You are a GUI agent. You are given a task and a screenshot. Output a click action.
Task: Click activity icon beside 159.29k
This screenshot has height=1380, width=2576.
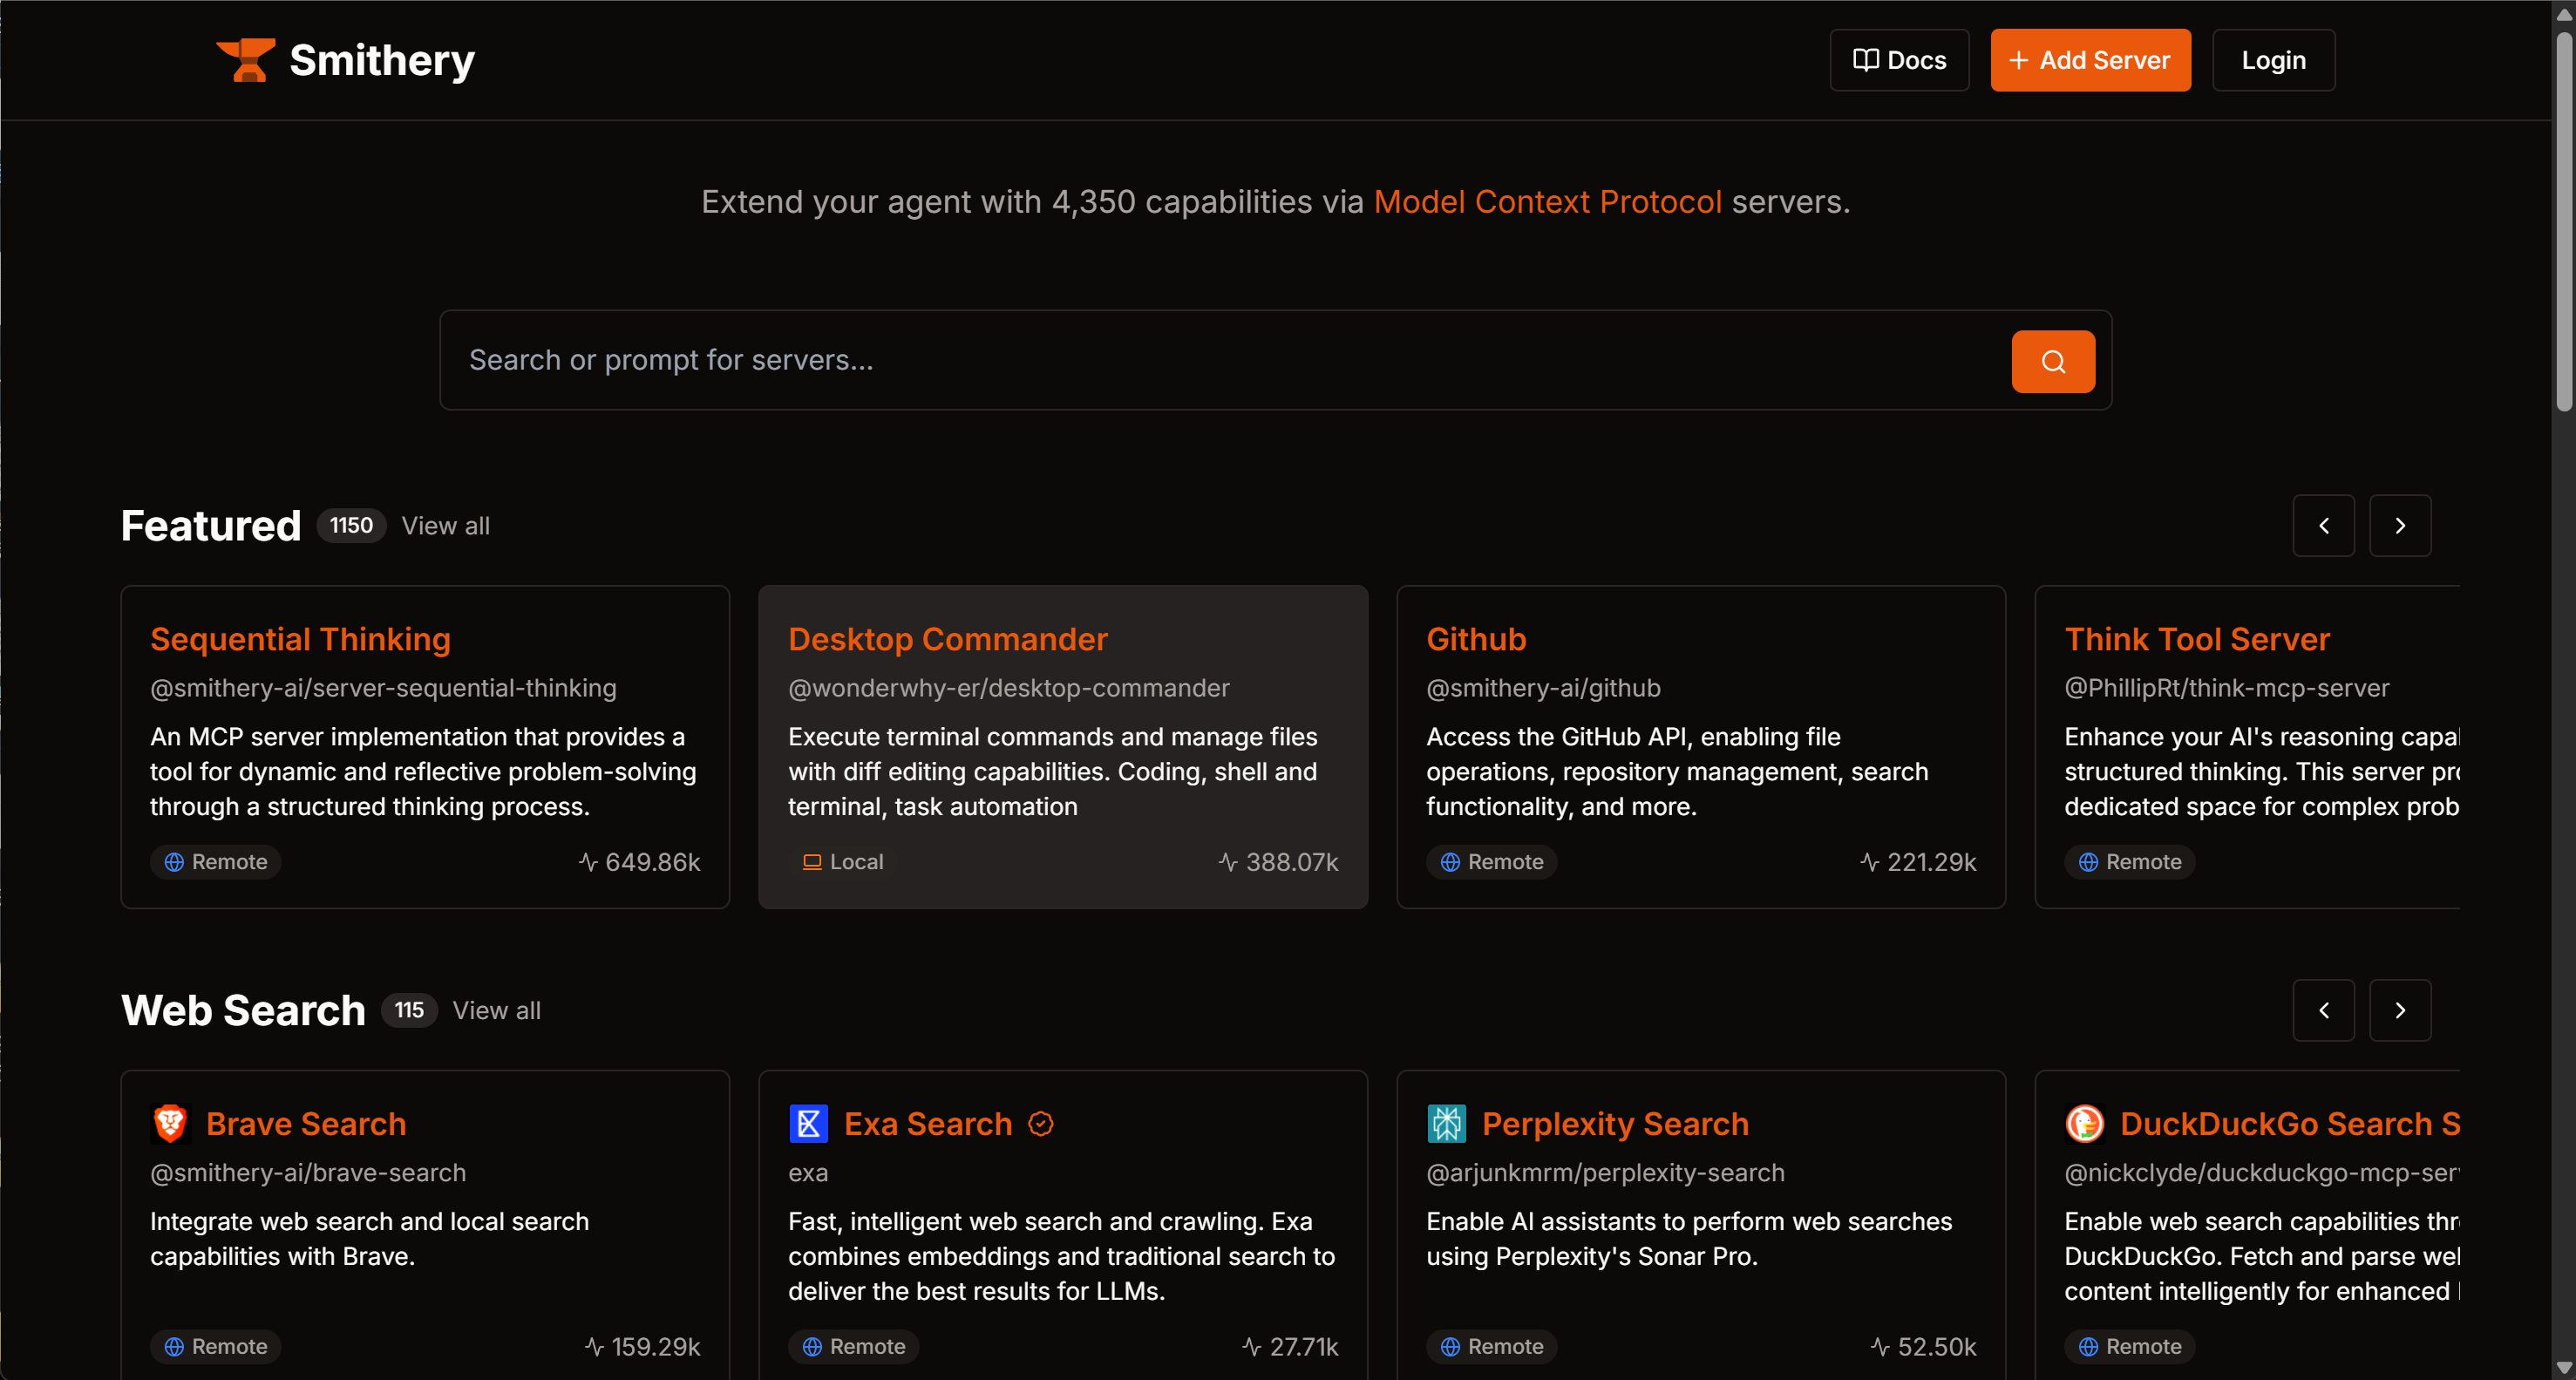point(594,1347)
